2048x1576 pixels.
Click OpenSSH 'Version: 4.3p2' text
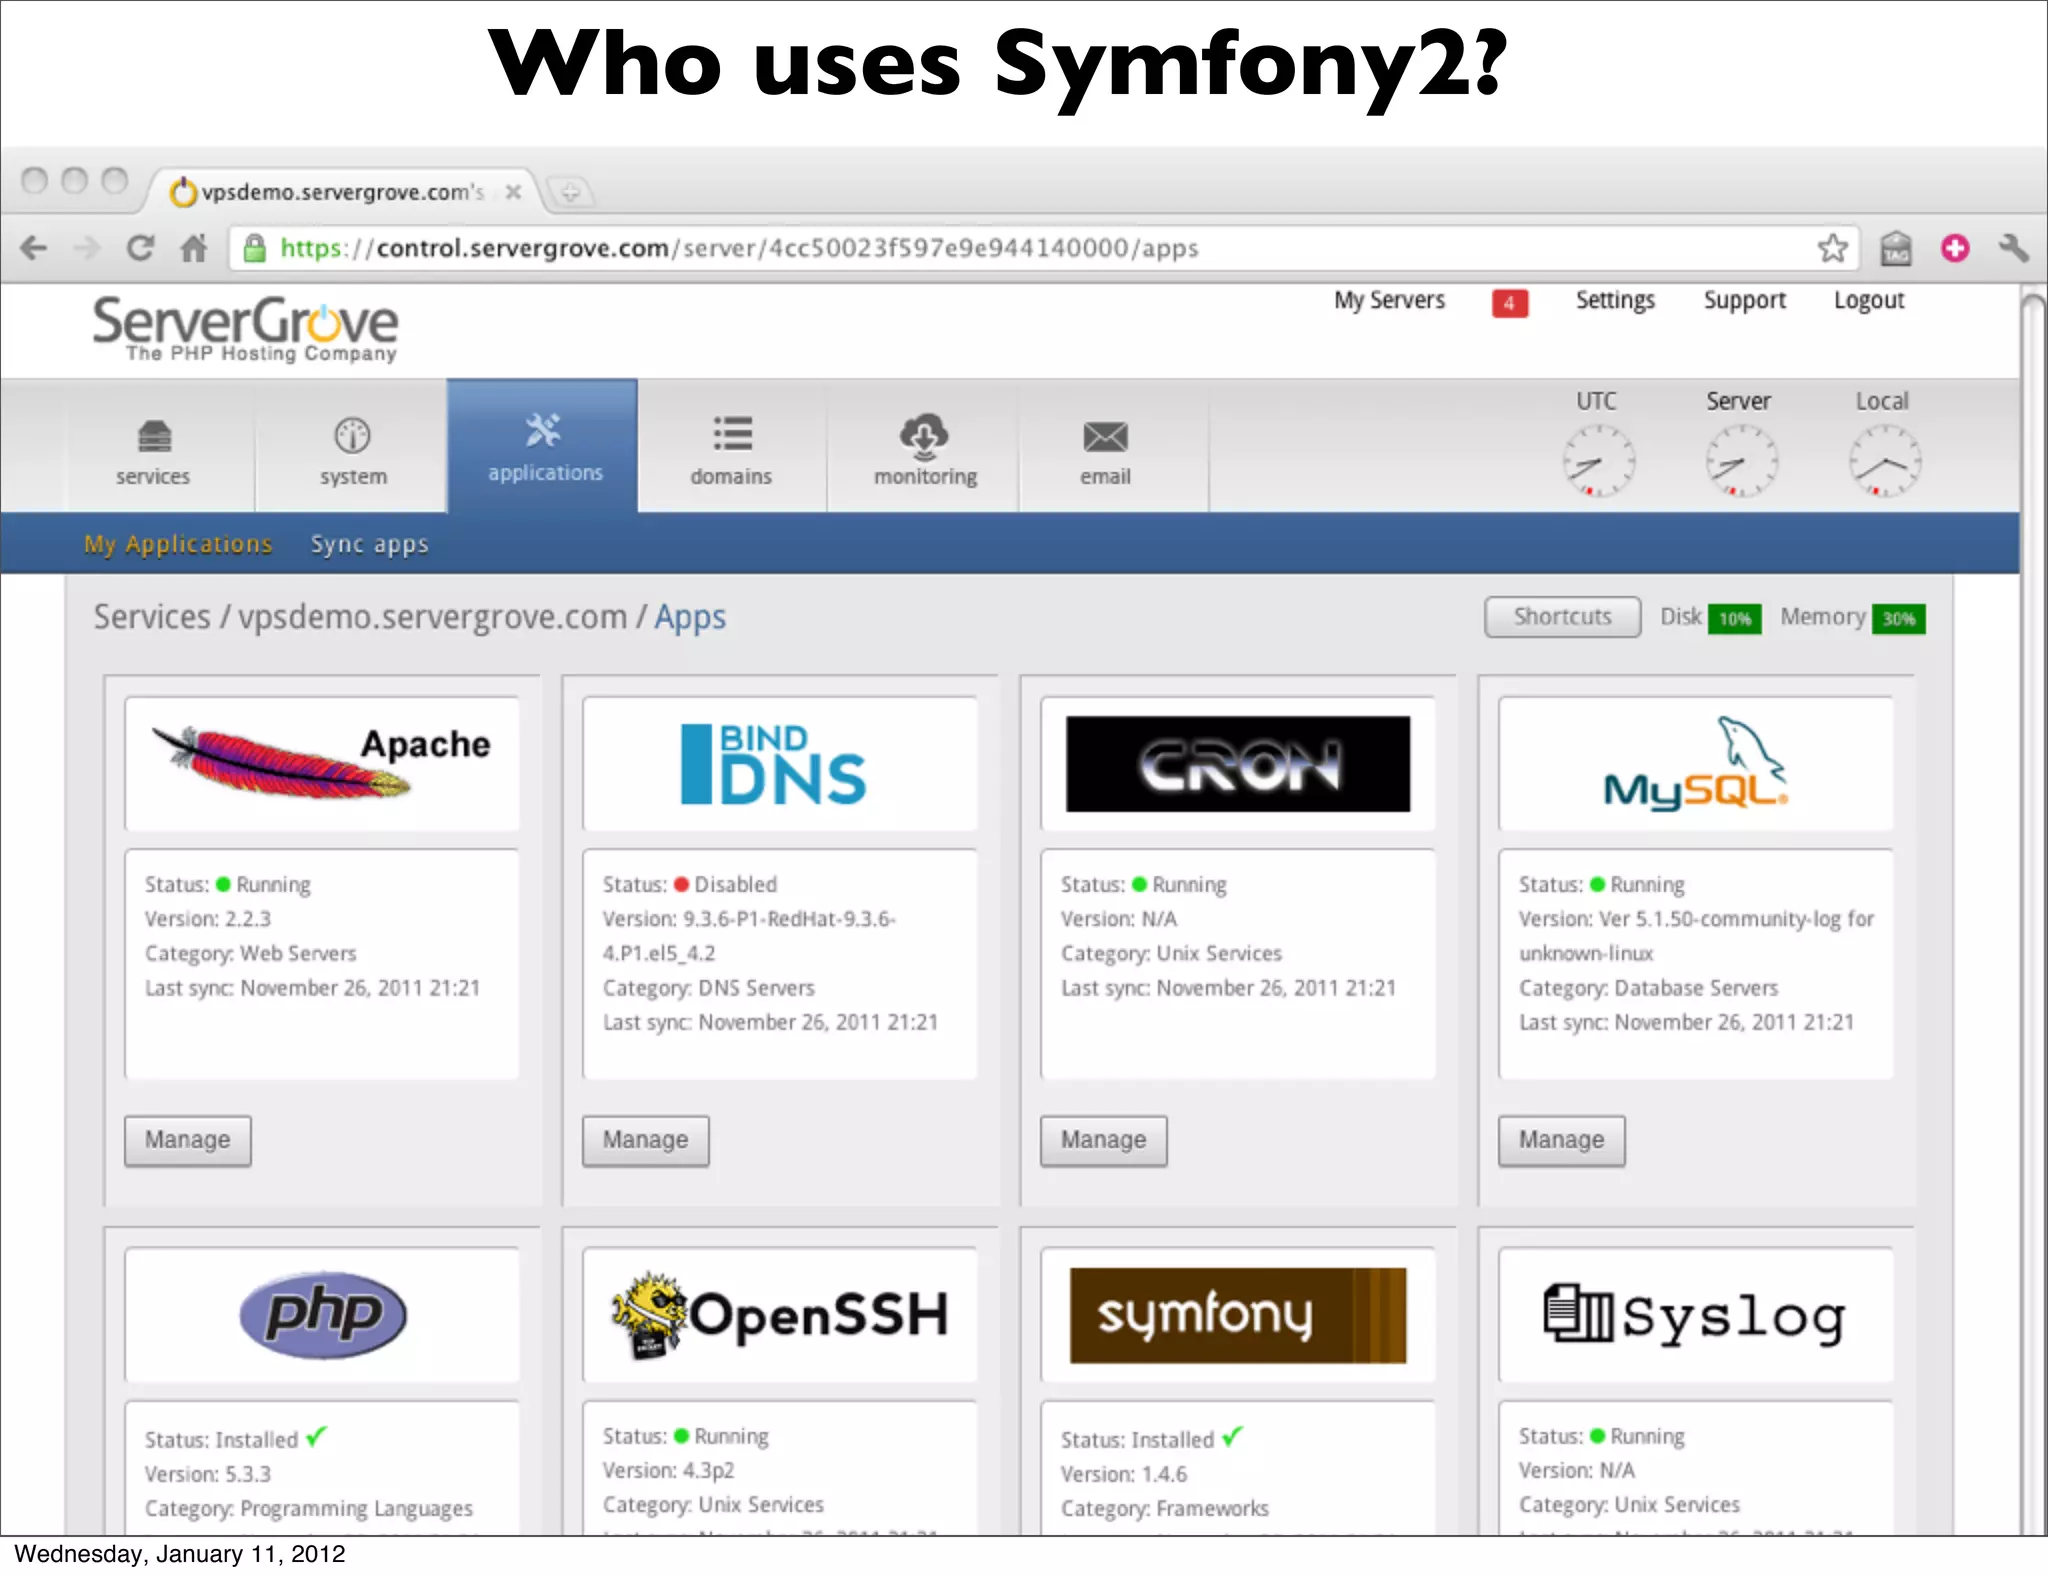(x=668, y=1470)
